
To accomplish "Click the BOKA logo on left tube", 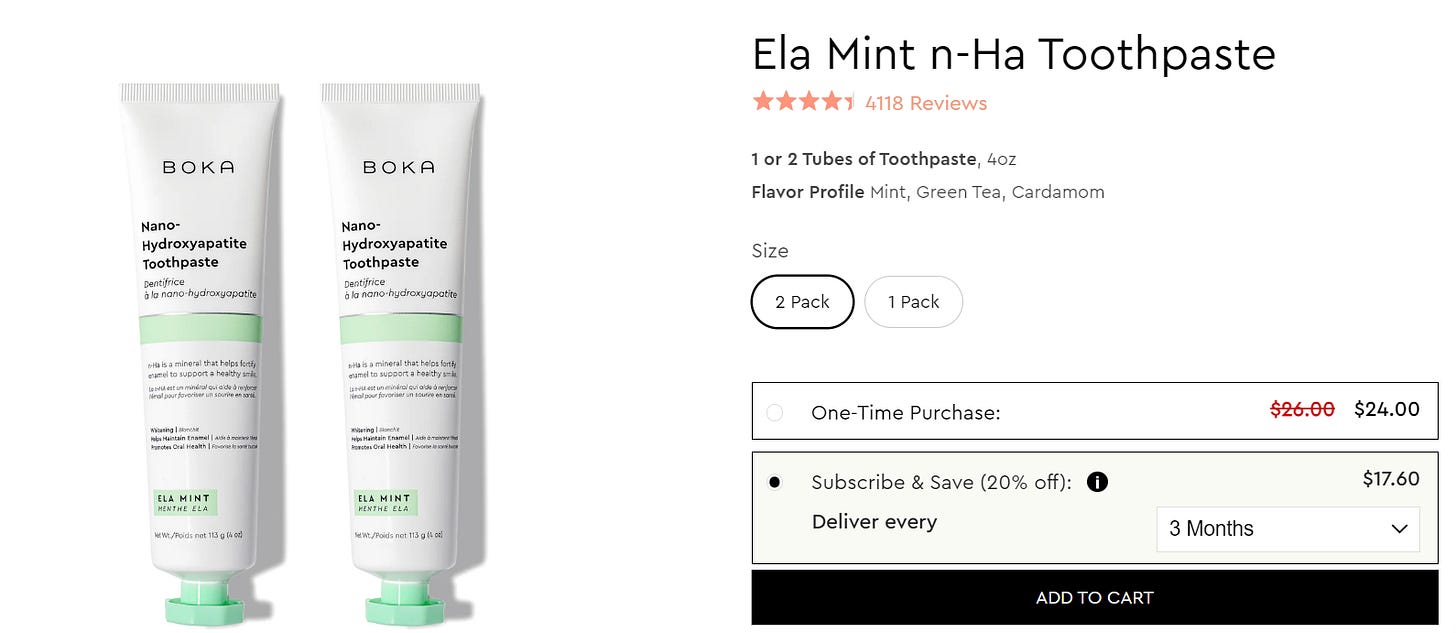I will tap(199, 167).
